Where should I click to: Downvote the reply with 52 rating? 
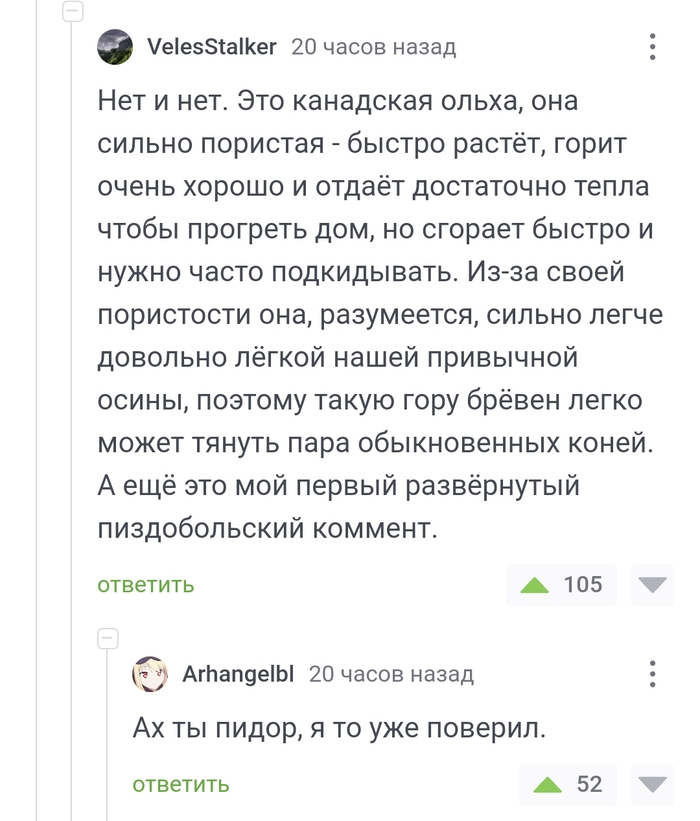(x=655, y=785)
